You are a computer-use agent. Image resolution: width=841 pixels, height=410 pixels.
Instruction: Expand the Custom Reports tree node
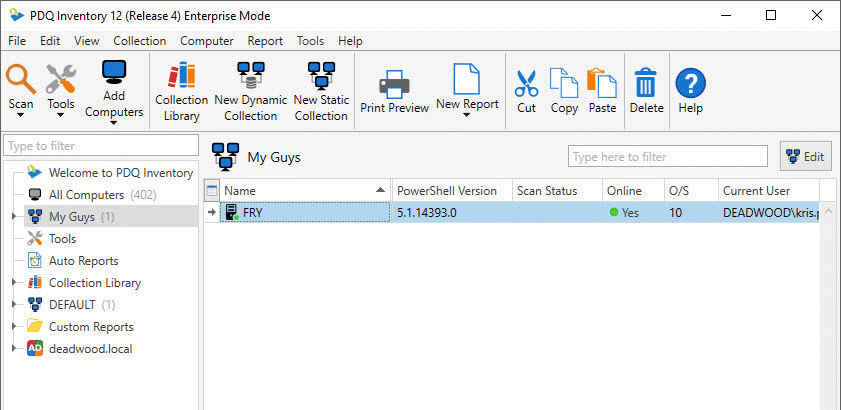pyautogui.click(x=14, y=327)
